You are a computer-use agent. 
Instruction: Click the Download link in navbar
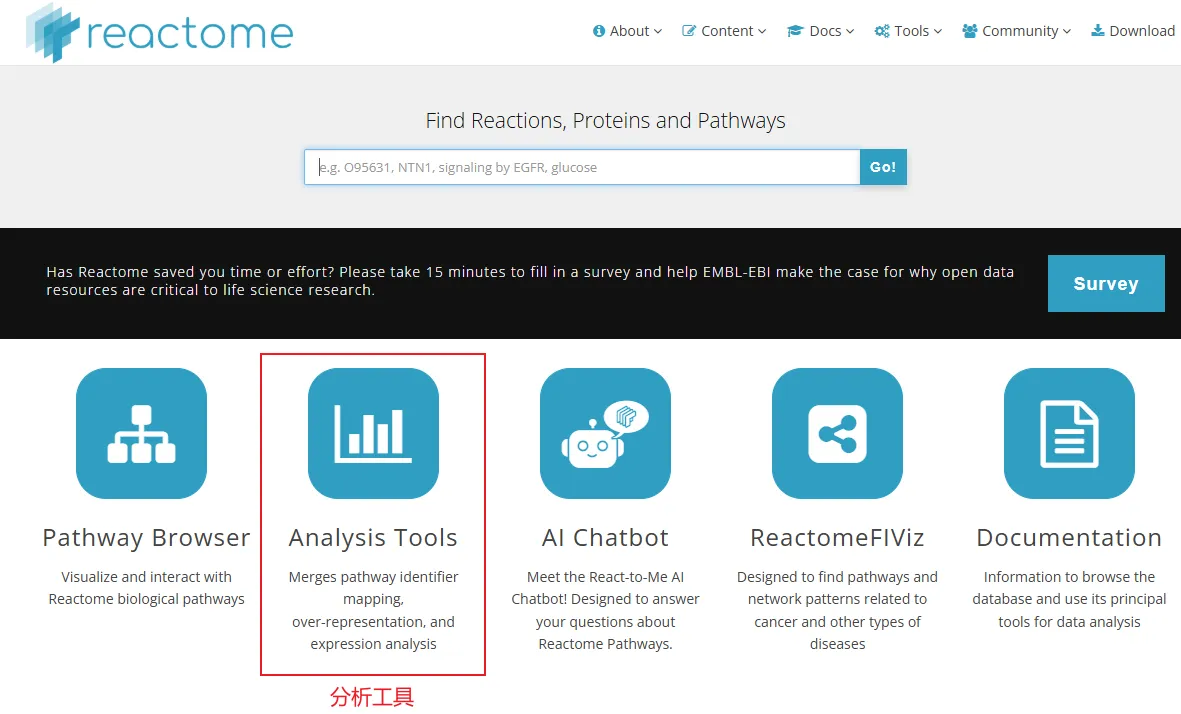(x=1133, y=31)
